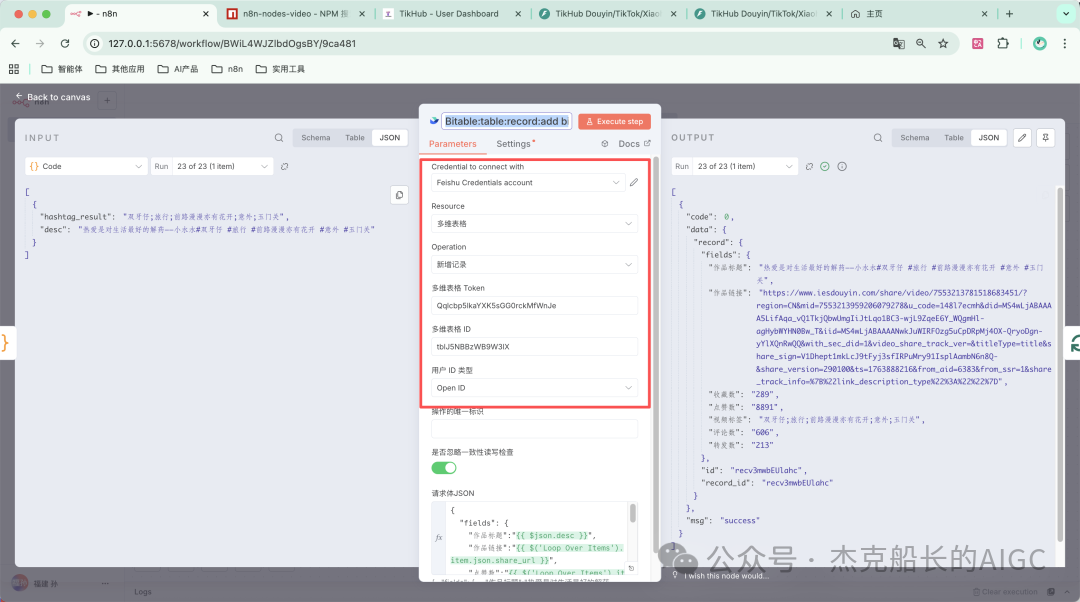Open tab search chevron dropdown
Viewport: 1080px width, 602px height.
(x=1066, y=14)
